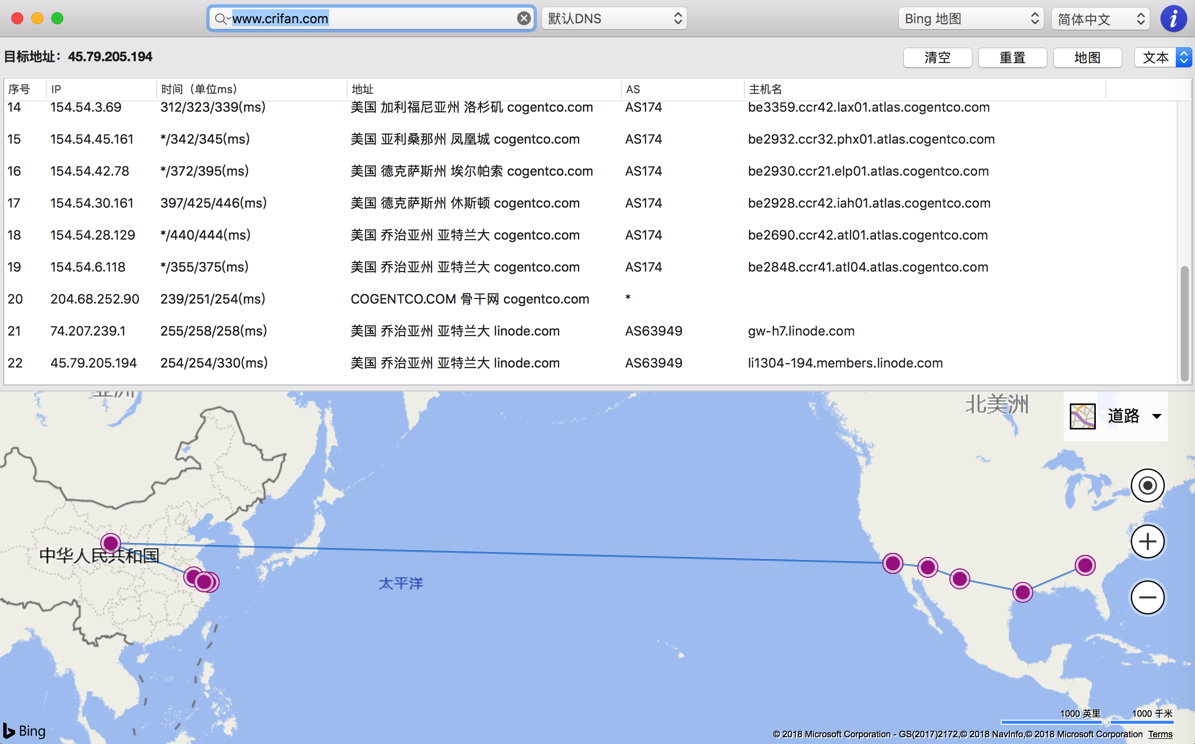This screenshot has height=744, width=1195.
Task: Click the 北美洲 label on the map
Action: tap(997, 405)
